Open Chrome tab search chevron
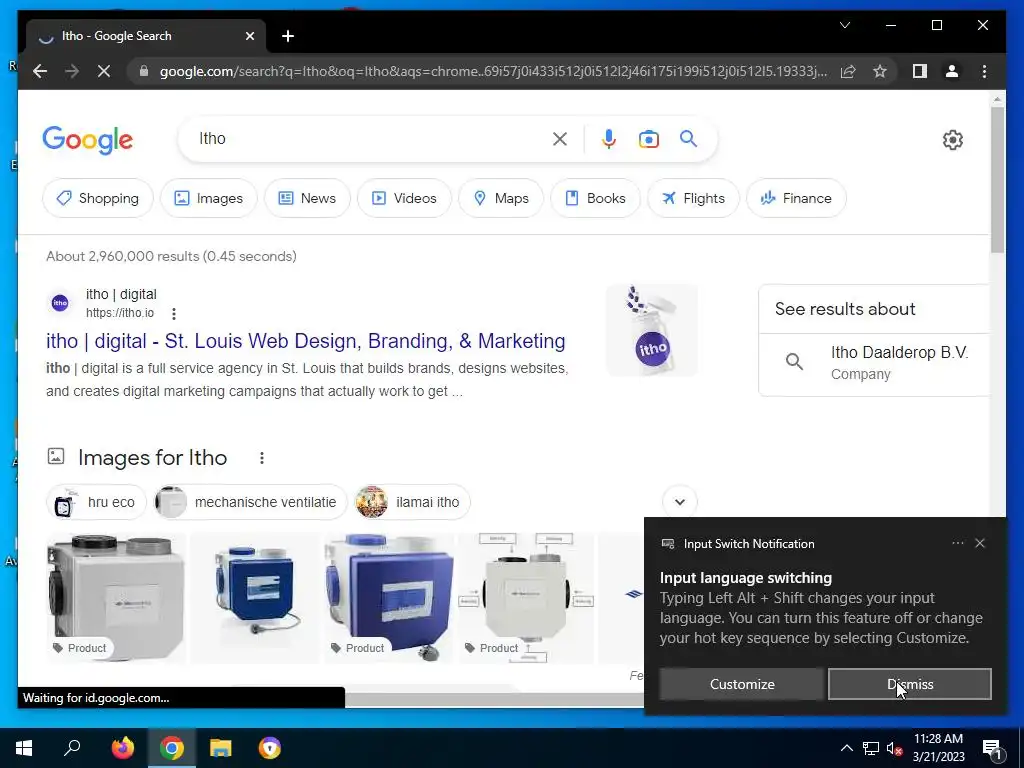Image resolution: width=1024 pixels, height=768 pixels. tap(844, 25)
